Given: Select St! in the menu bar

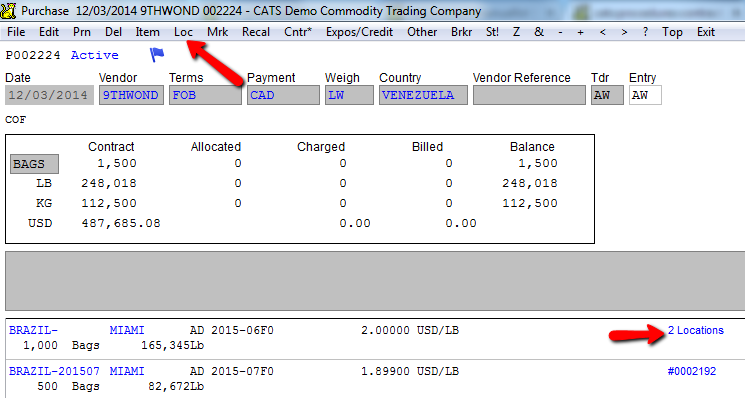Looking at the screenshot, I should click(492, 32).
